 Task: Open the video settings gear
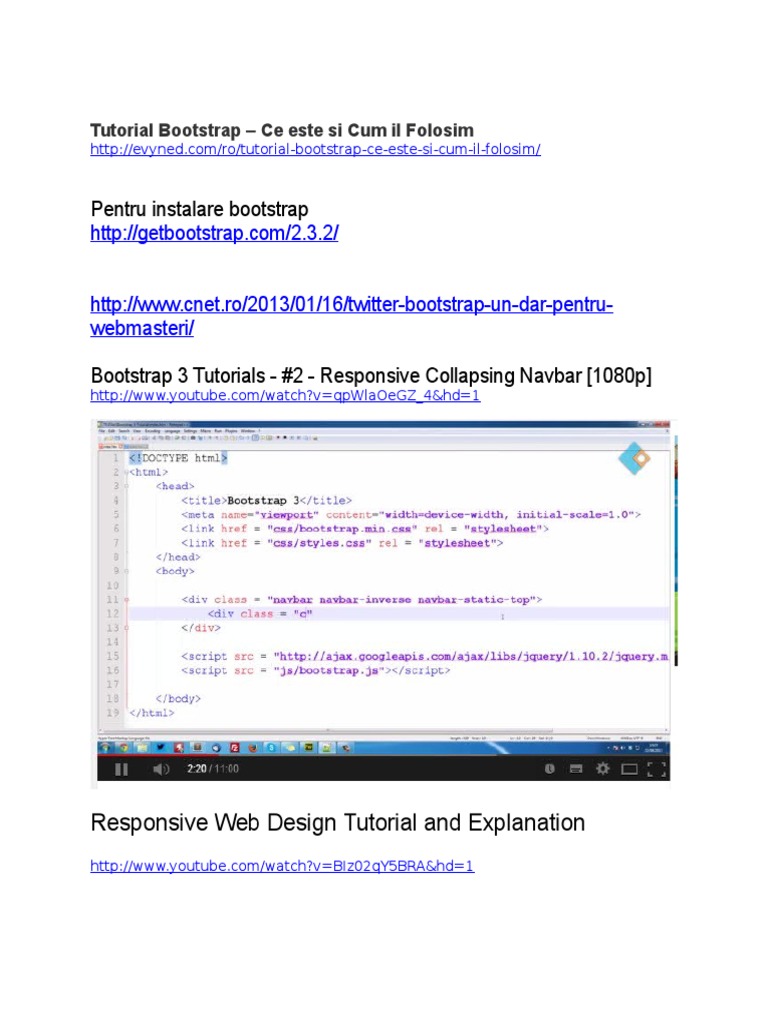(x=603, y=769)
